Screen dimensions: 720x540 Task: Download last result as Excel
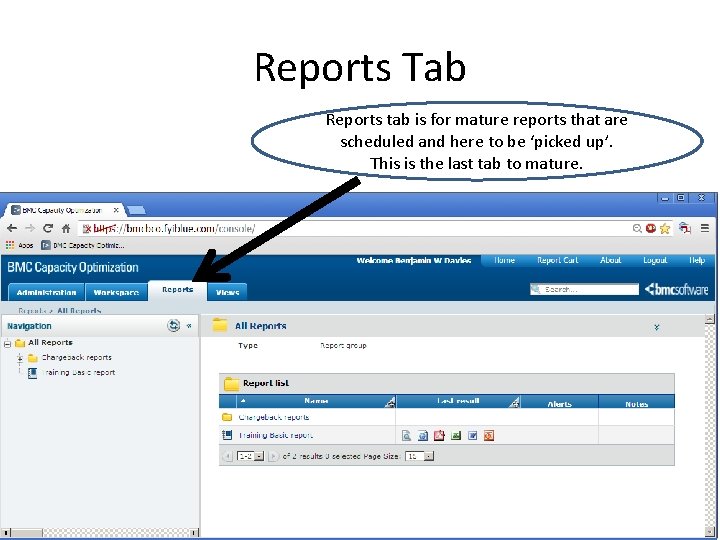coord(456,435)
